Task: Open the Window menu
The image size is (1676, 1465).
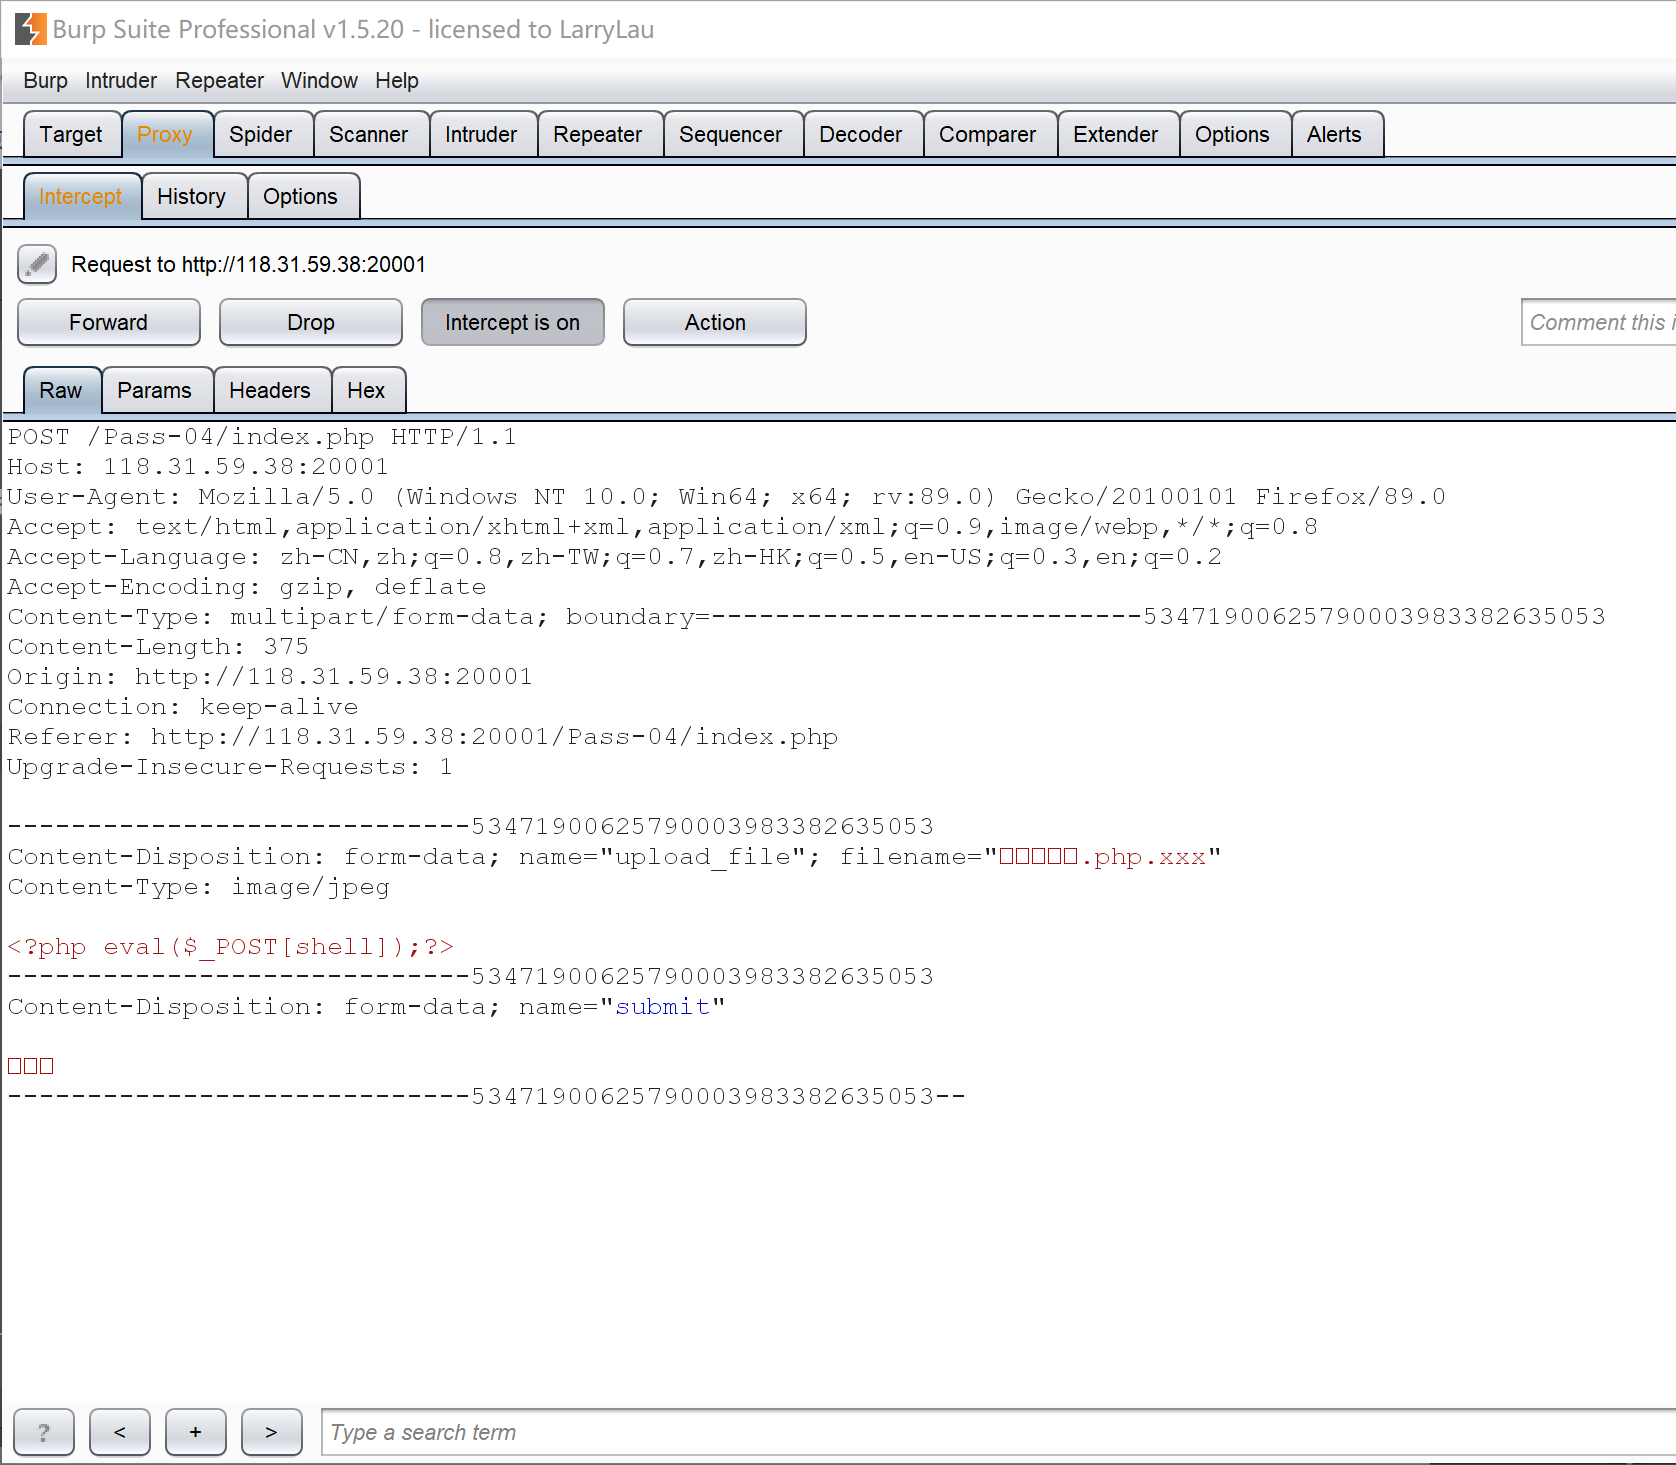Action: pos(319,80)
